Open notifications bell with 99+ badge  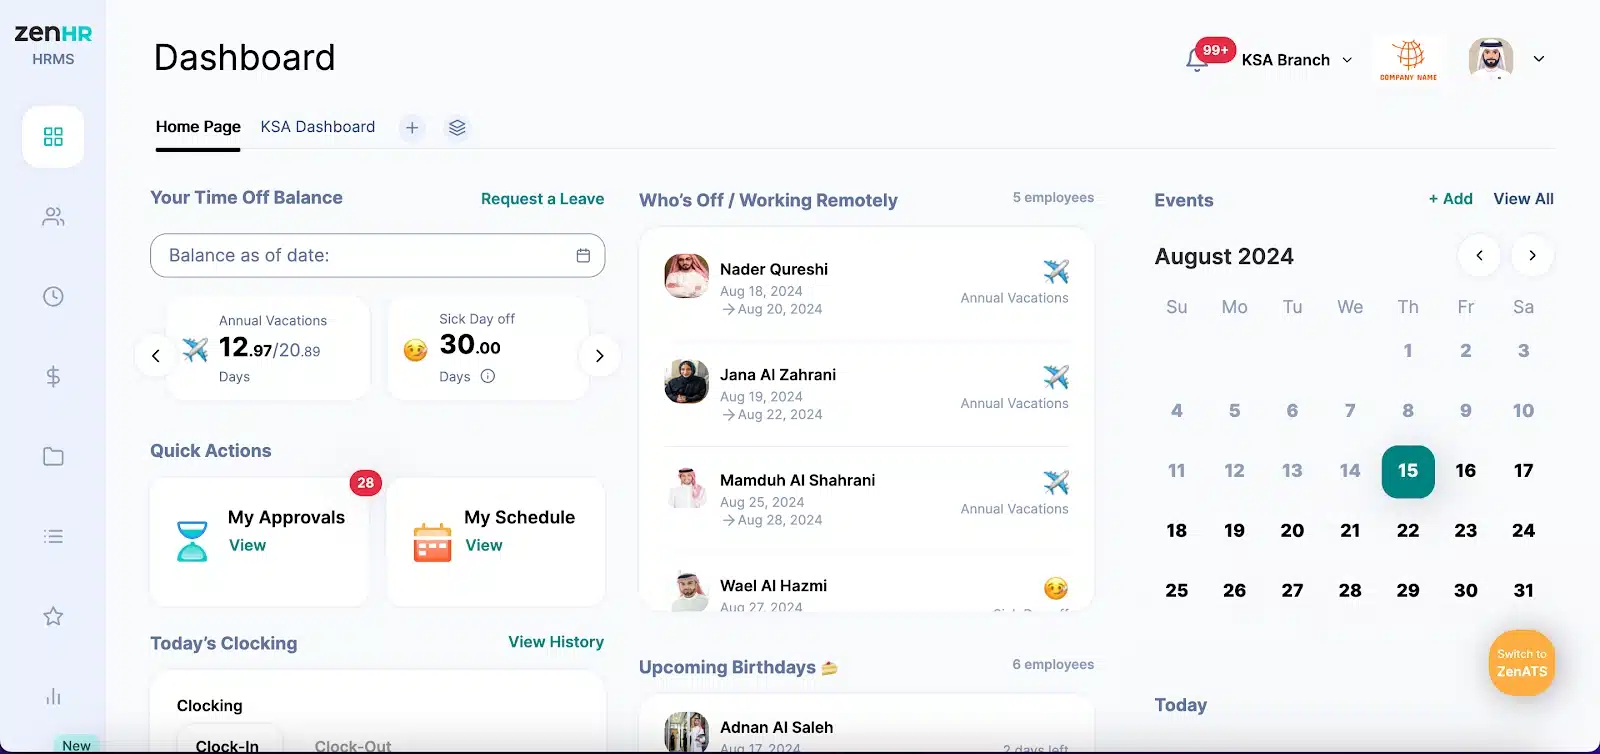[x=1197, y=59]
